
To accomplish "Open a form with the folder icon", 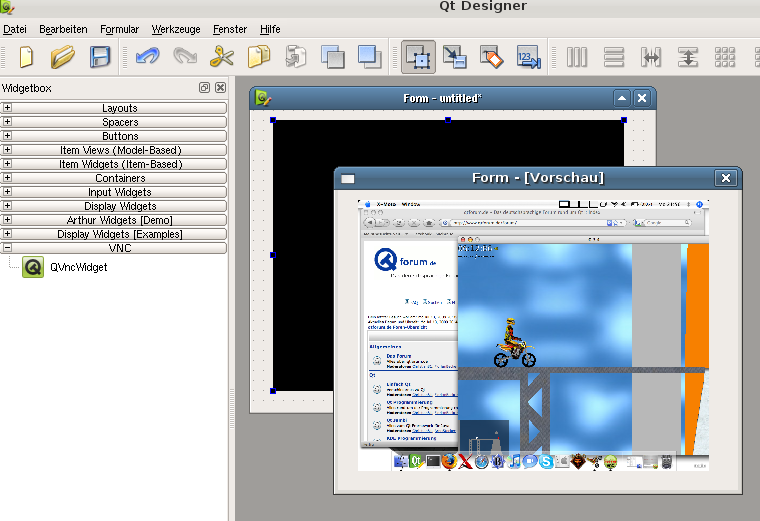I will (x=63, y=57).
